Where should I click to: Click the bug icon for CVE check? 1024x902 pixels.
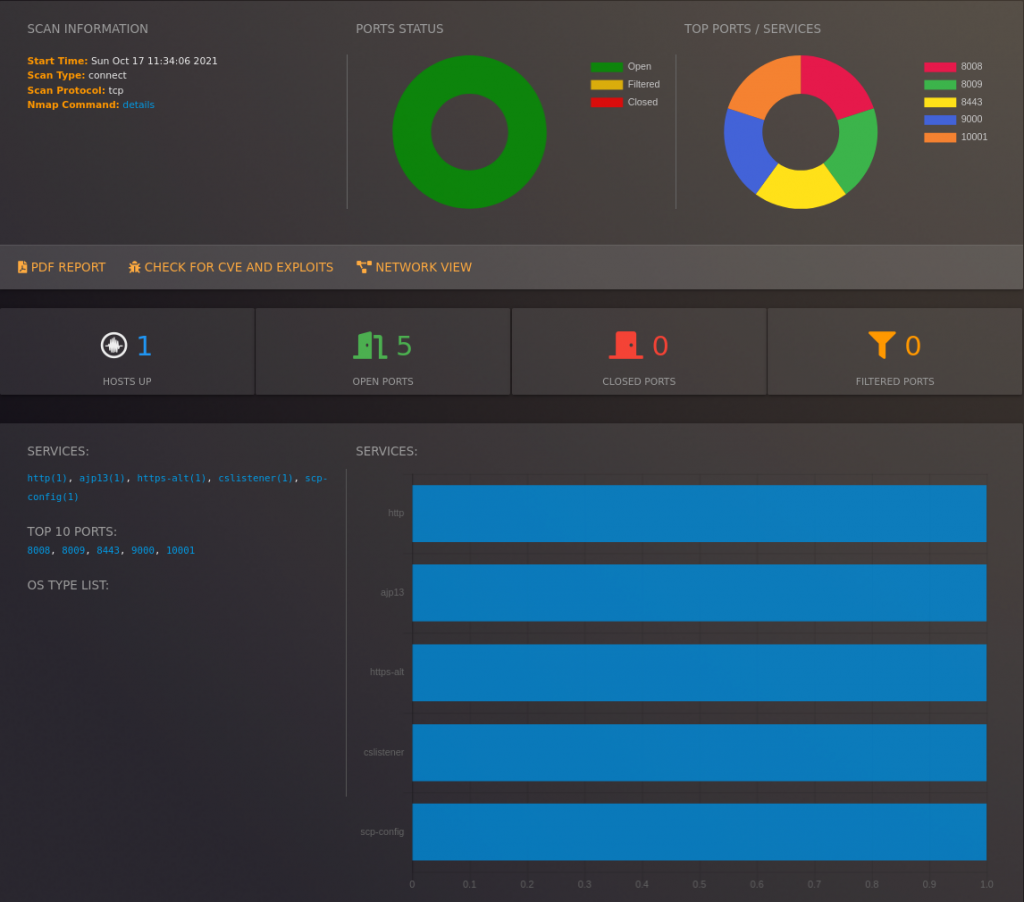135,267
